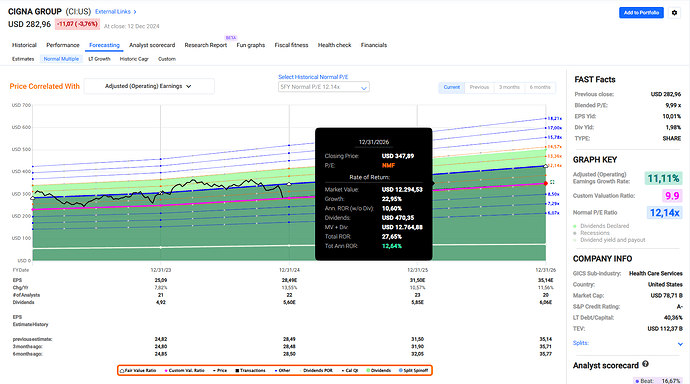Click Tot Ann ROR 12,64% in tooltip

click(392, 246)
